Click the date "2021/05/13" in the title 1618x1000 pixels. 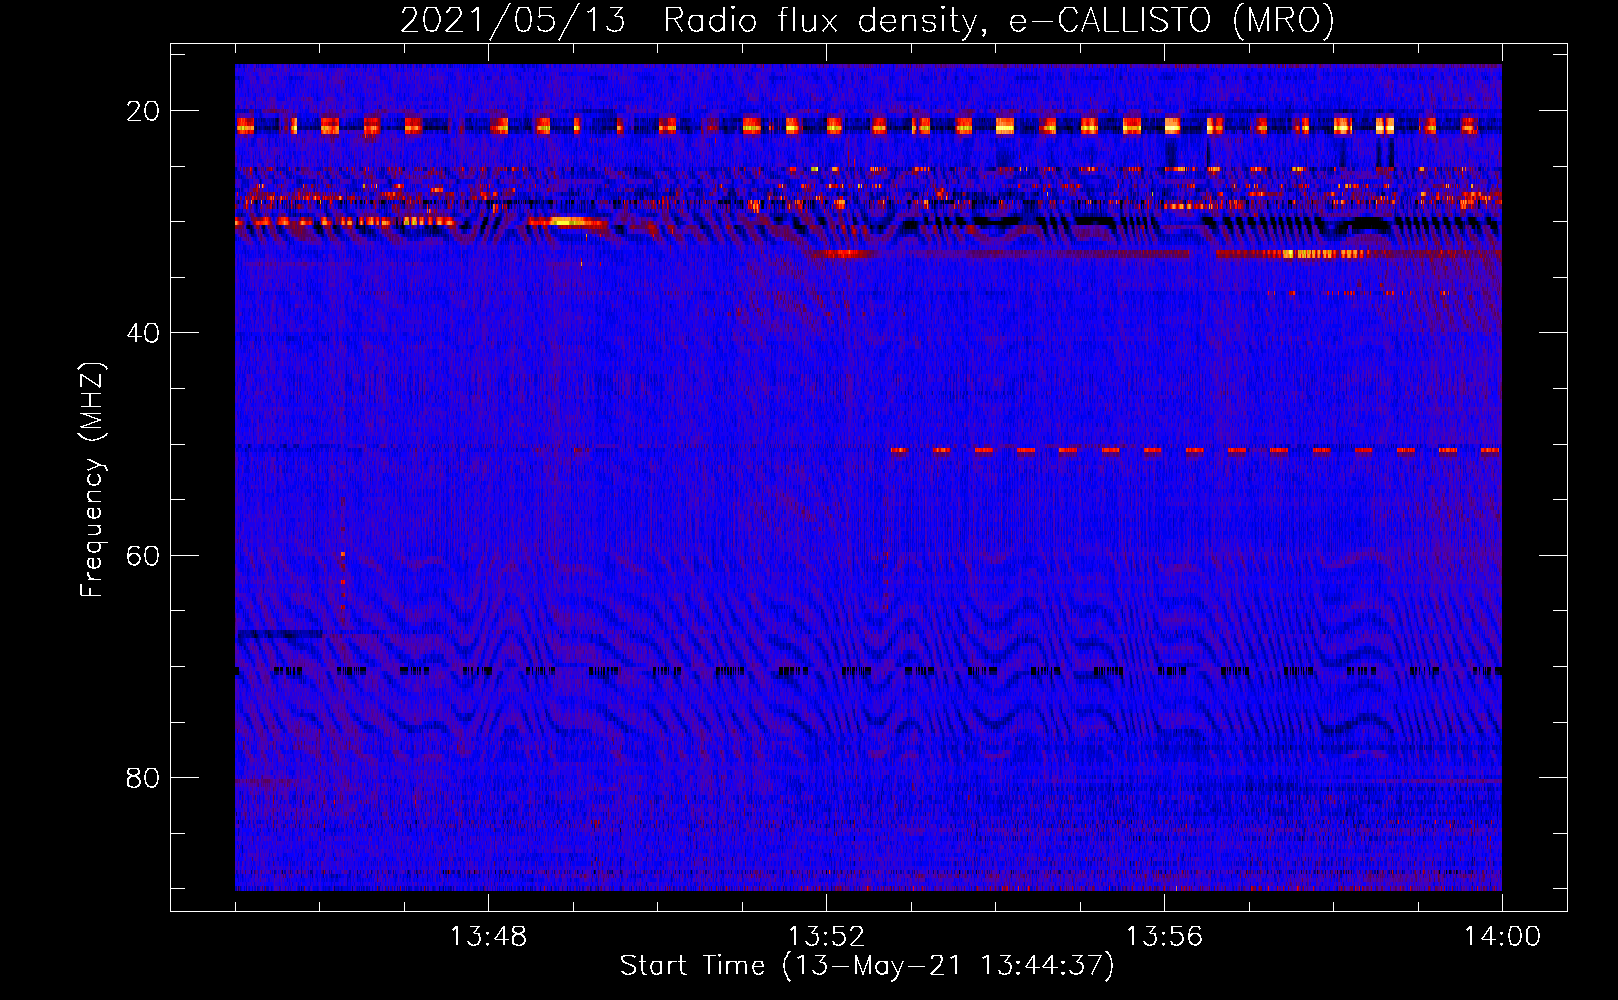pyautogui.click(x=513, y=21)
